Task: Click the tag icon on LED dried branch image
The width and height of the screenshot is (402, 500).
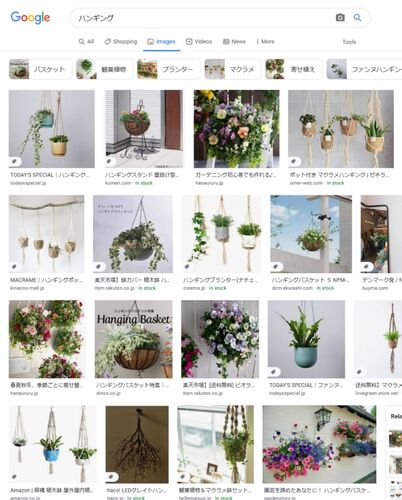Action: [111, 477]
